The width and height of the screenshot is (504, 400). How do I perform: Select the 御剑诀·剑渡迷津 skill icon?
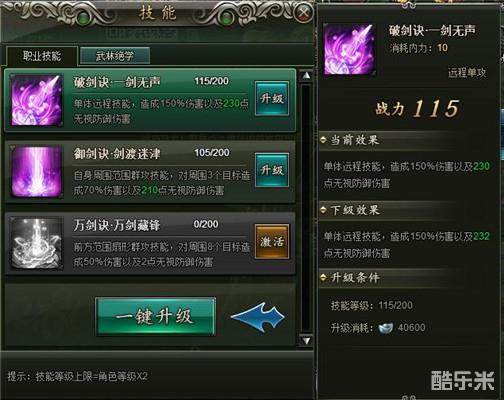[37, 172]
